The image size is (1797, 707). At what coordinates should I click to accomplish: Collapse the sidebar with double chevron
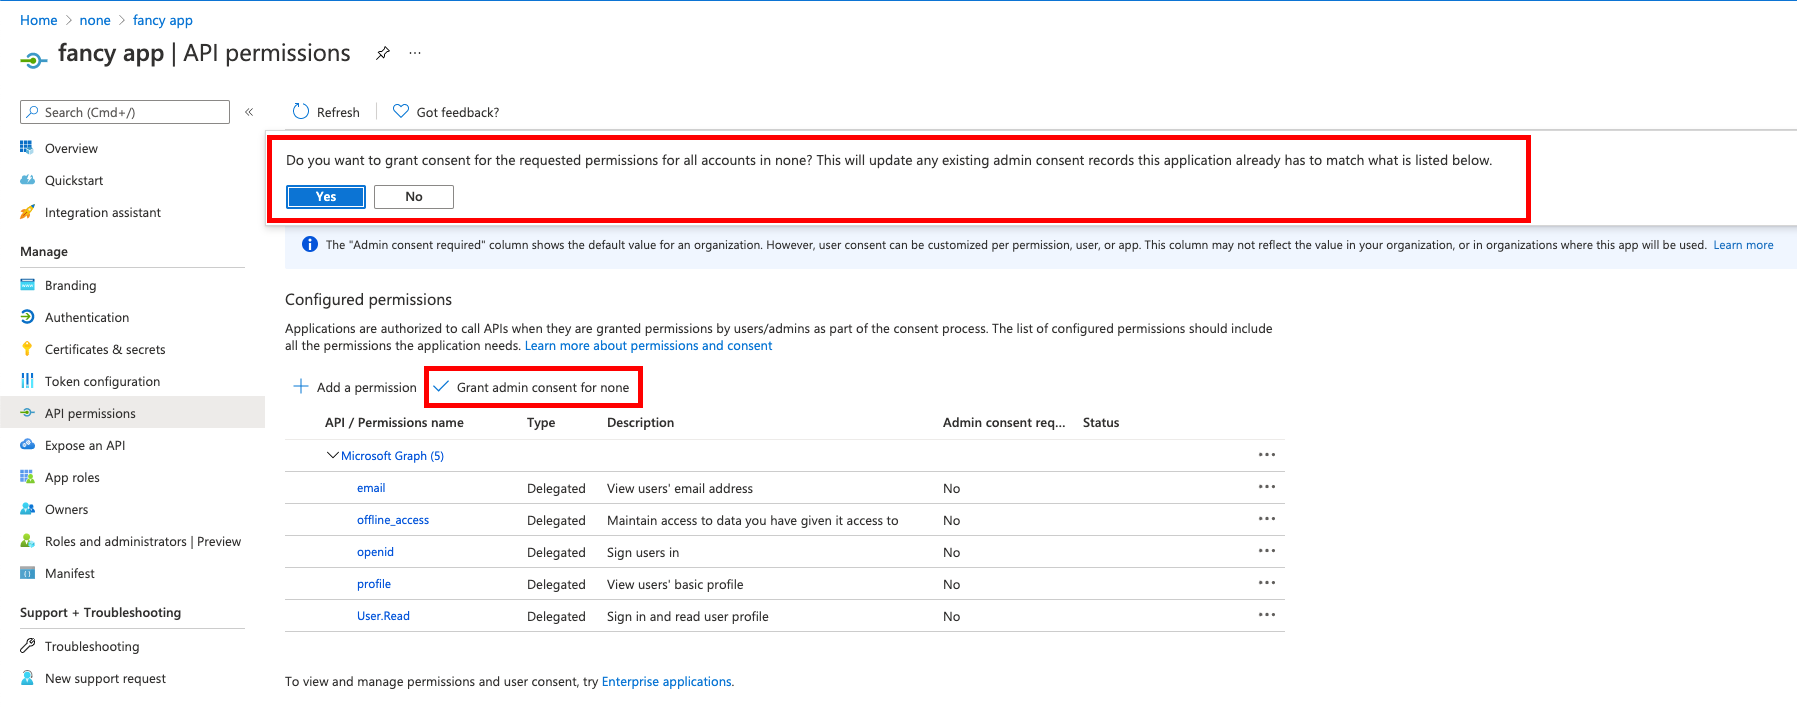click(x=249, y=112)
